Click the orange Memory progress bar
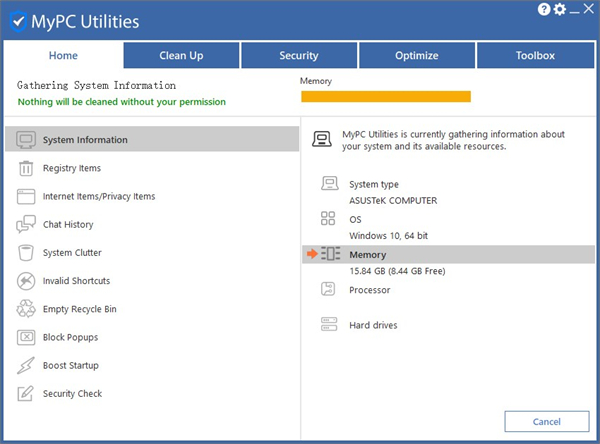 pyautogui.click(x=386, y=97)
